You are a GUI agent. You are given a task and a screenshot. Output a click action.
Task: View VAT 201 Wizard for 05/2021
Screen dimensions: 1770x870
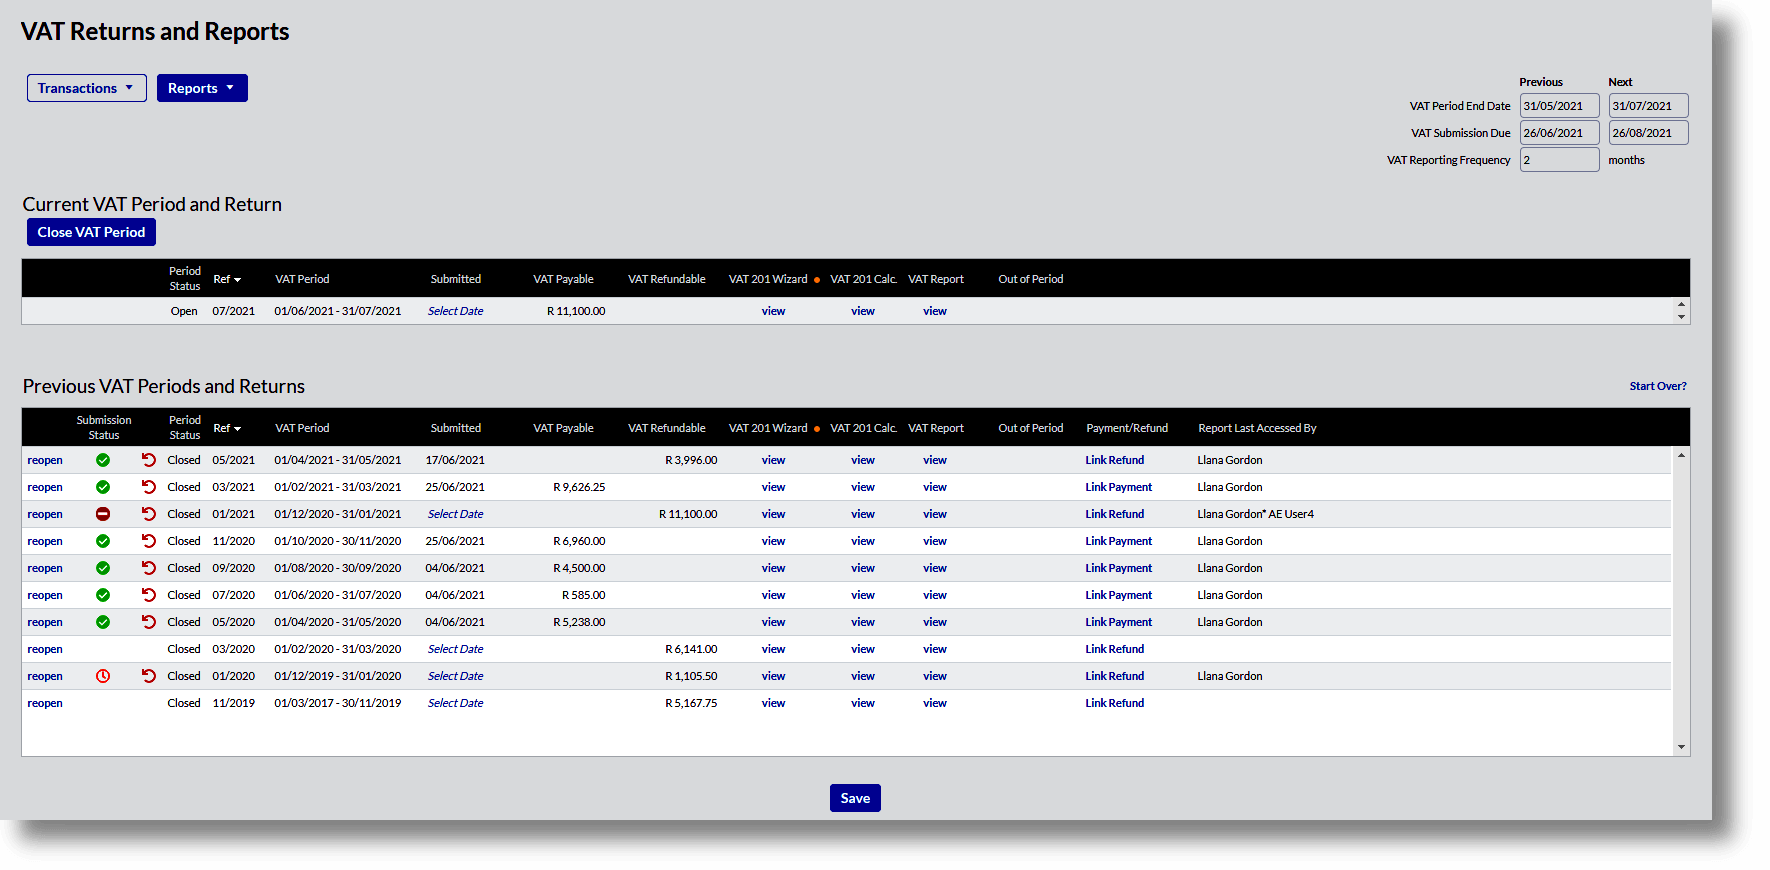coord(774,460)
